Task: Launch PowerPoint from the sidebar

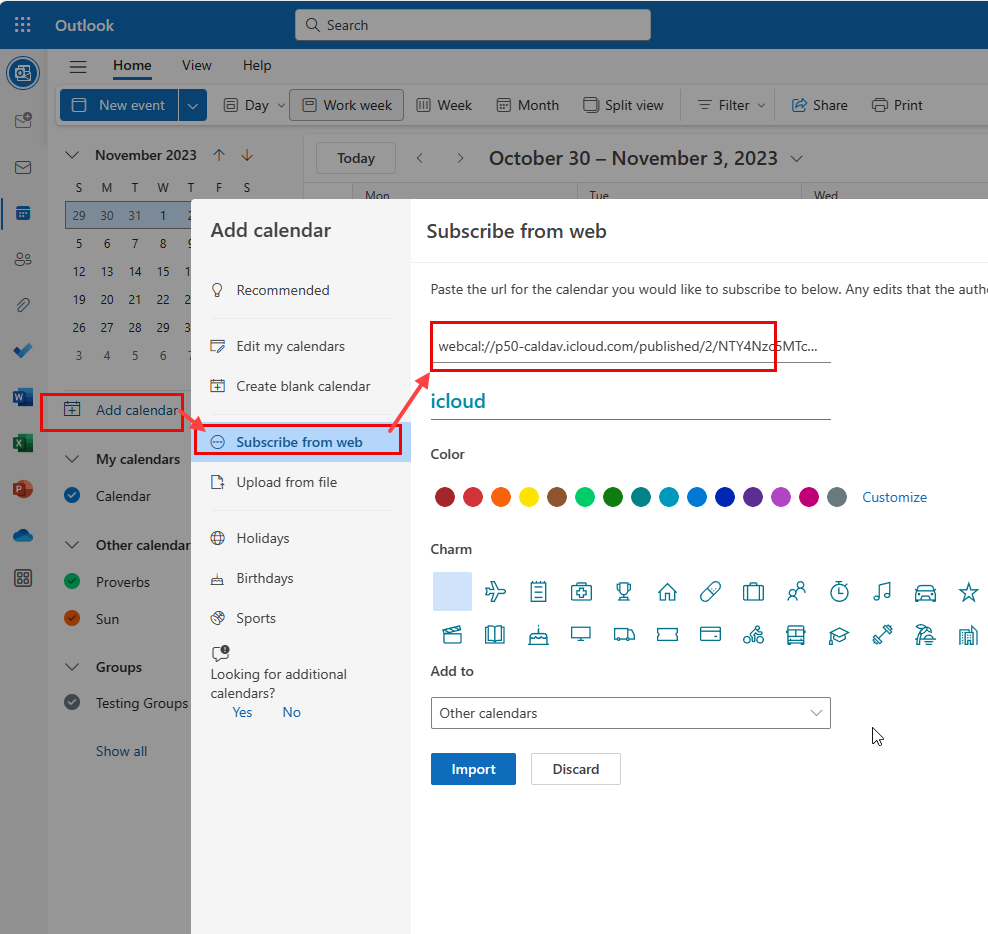Action: (x=23, y=489)
